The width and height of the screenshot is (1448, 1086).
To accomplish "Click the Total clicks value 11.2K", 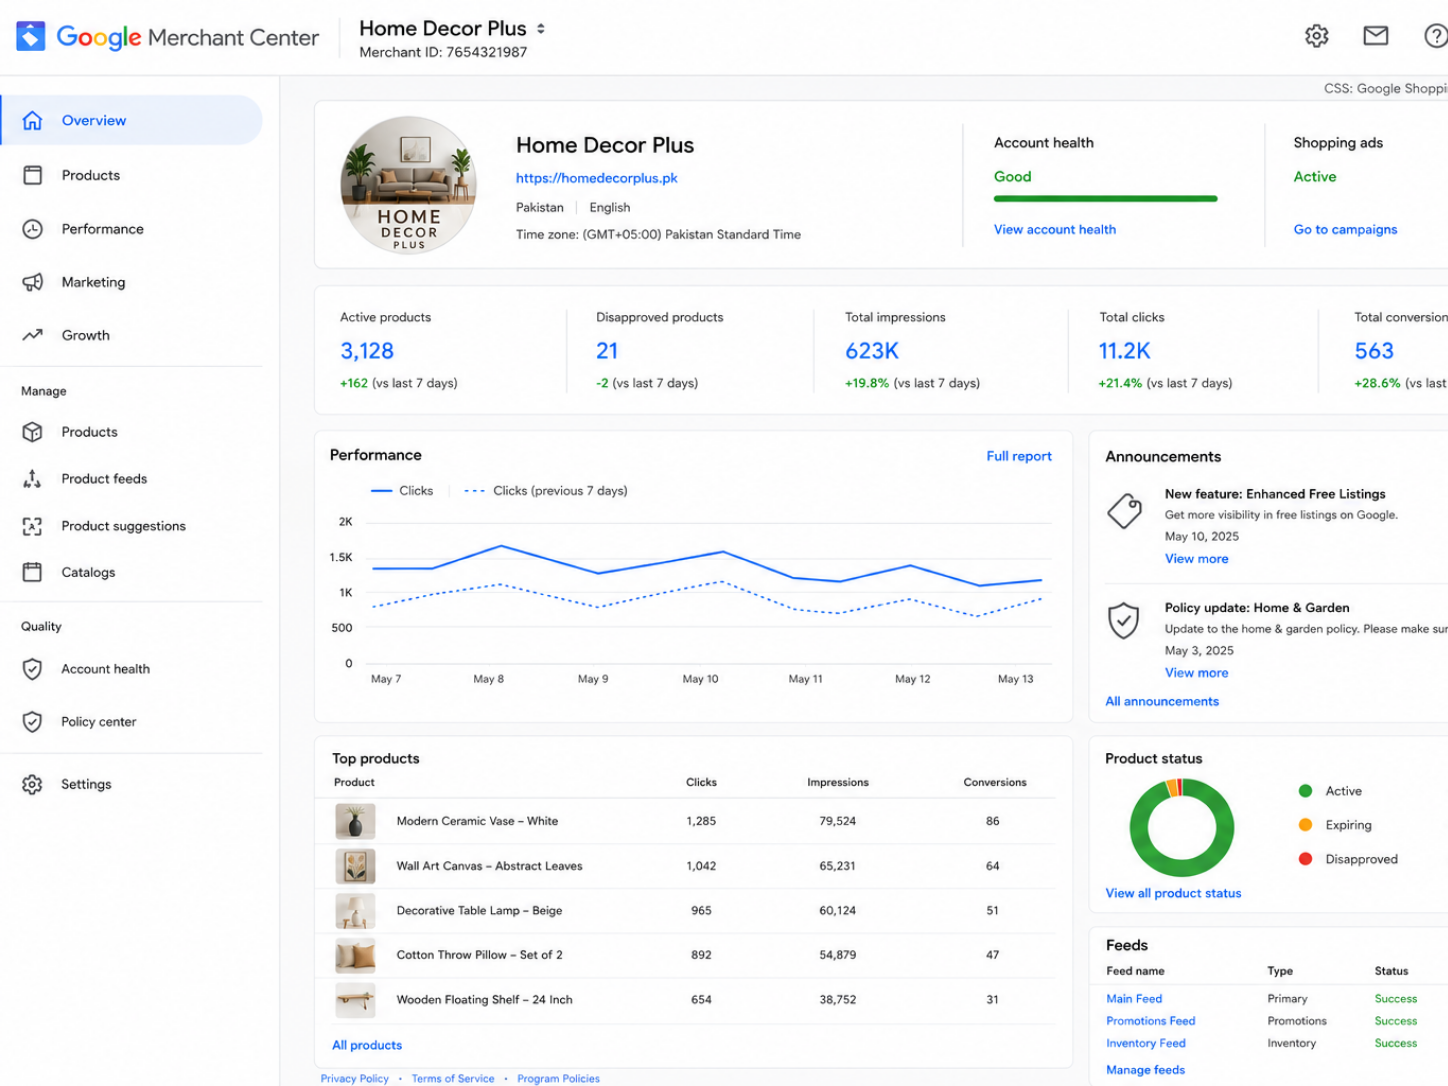I will pyautogui.click(x=1125, y=351).
